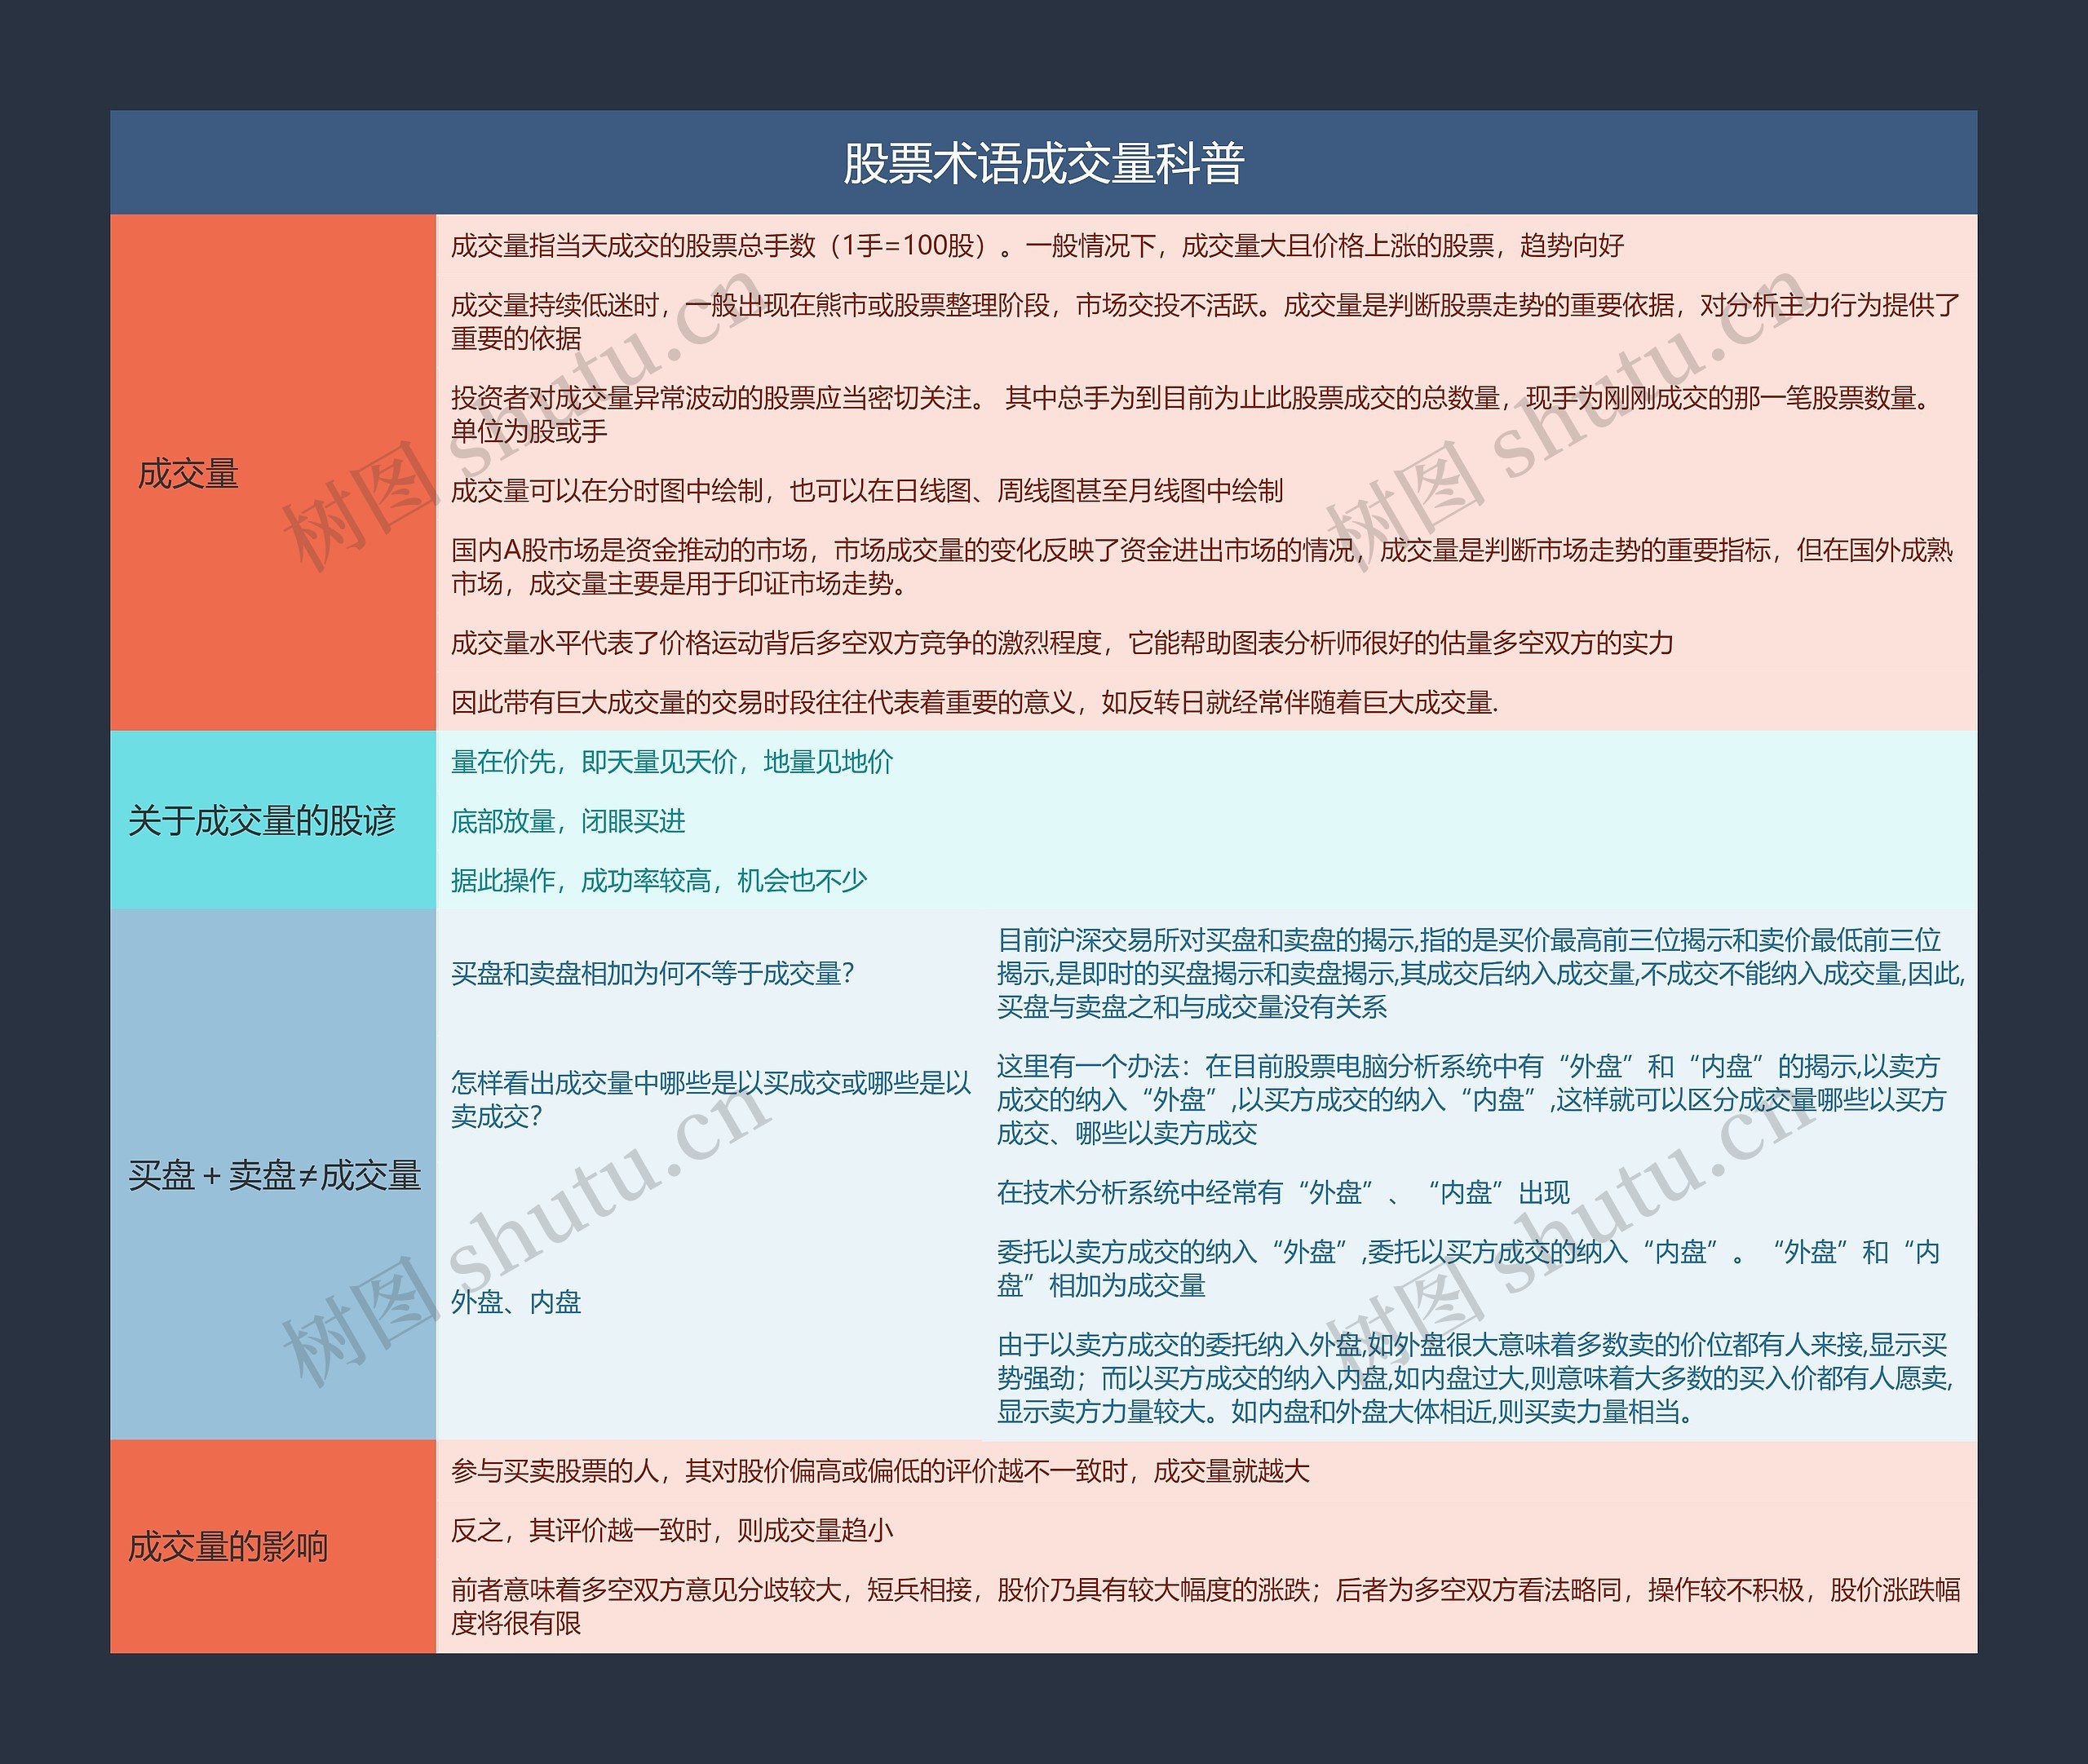This screenshot has height=1764, width=2088.
Task: Click line starting 成交量指当天成交的股票总手数
Action: coord(1037,245)
